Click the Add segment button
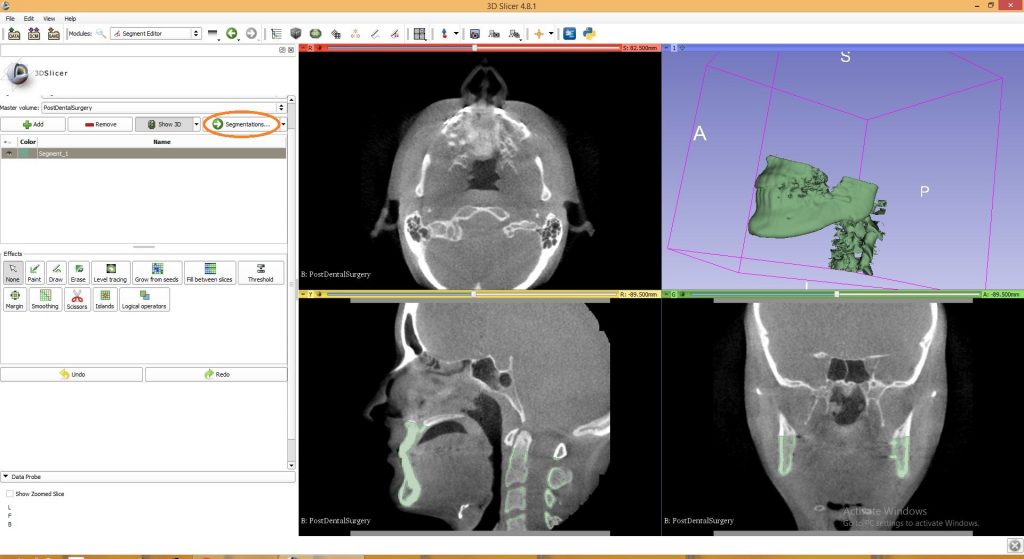1024x559 pixels. click(x=33, y=124)
